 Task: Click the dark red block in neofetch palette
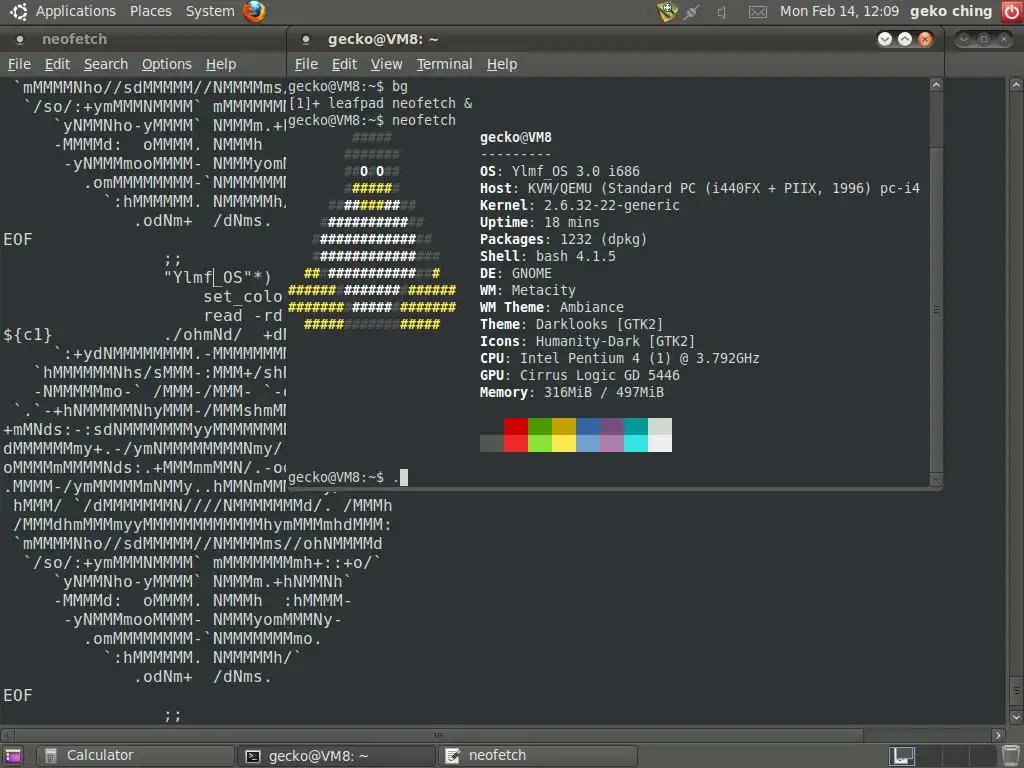(x=516, y=426)
